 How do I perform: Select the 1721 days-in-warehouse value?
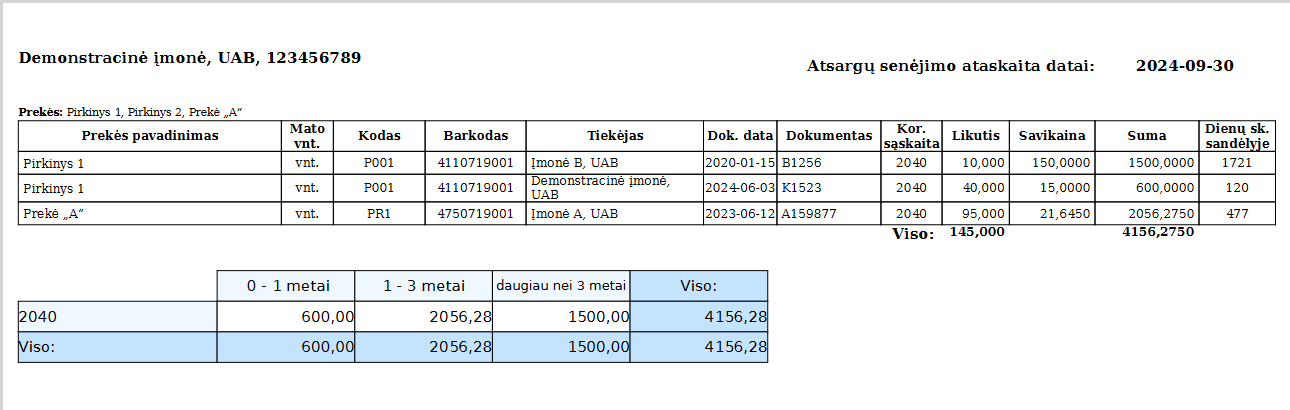click(1237, 162)
